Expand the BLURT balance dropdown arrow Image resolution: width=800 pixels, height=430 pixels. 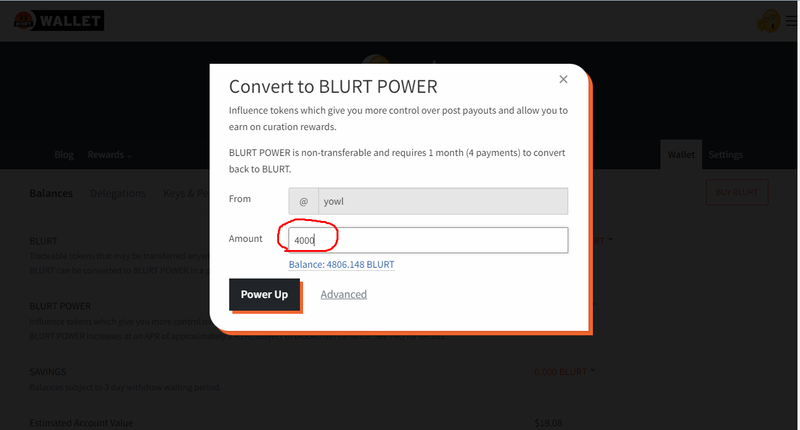coord(610,240)
